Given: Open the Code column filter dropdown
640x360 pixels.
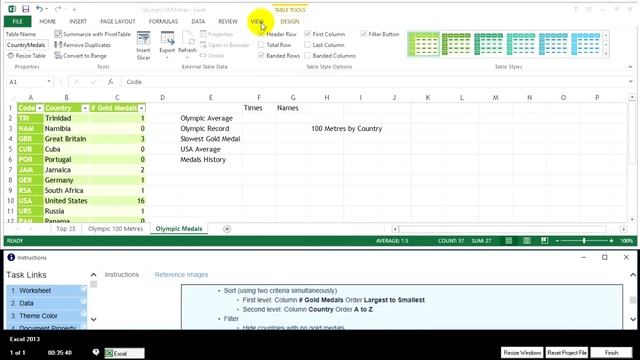Looking at the screenshot, I should (40, 108).
